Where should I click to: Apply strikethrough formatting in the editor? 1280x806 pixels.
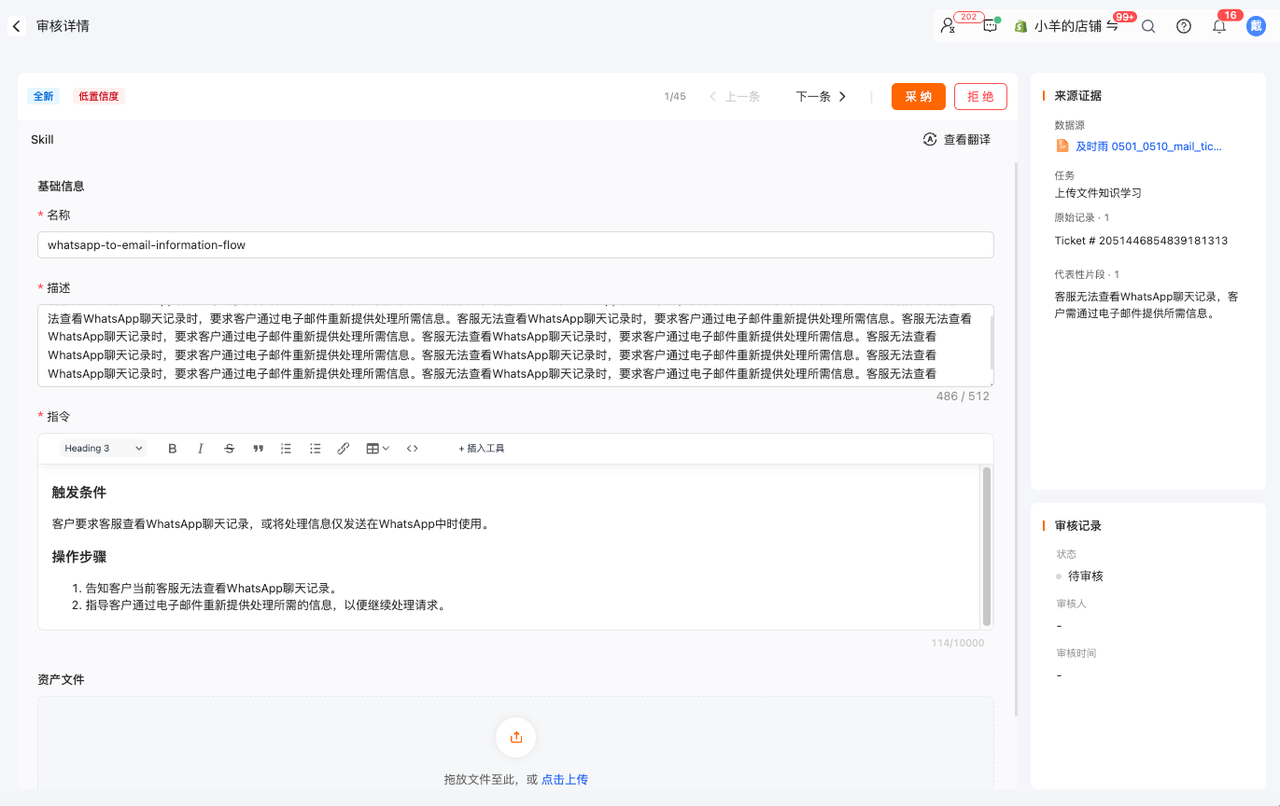[x=229, y=449]
